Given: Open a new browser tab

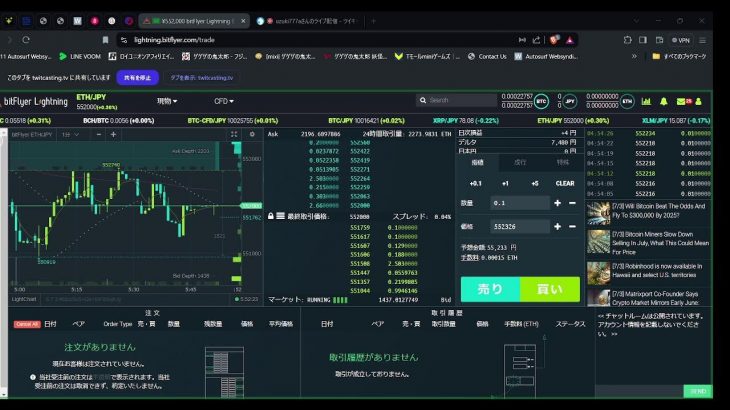Looking at the screenshot, I should point(373,21).
